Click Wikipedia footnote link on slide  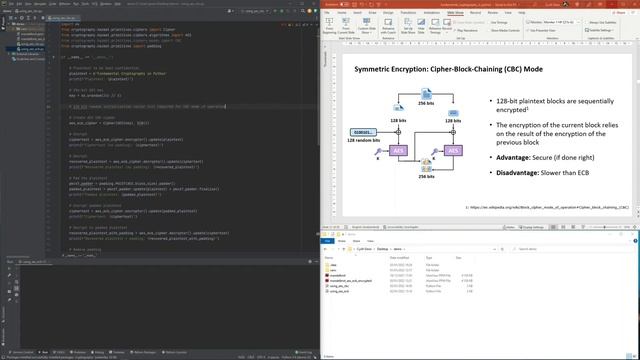[x=549, y=207]
